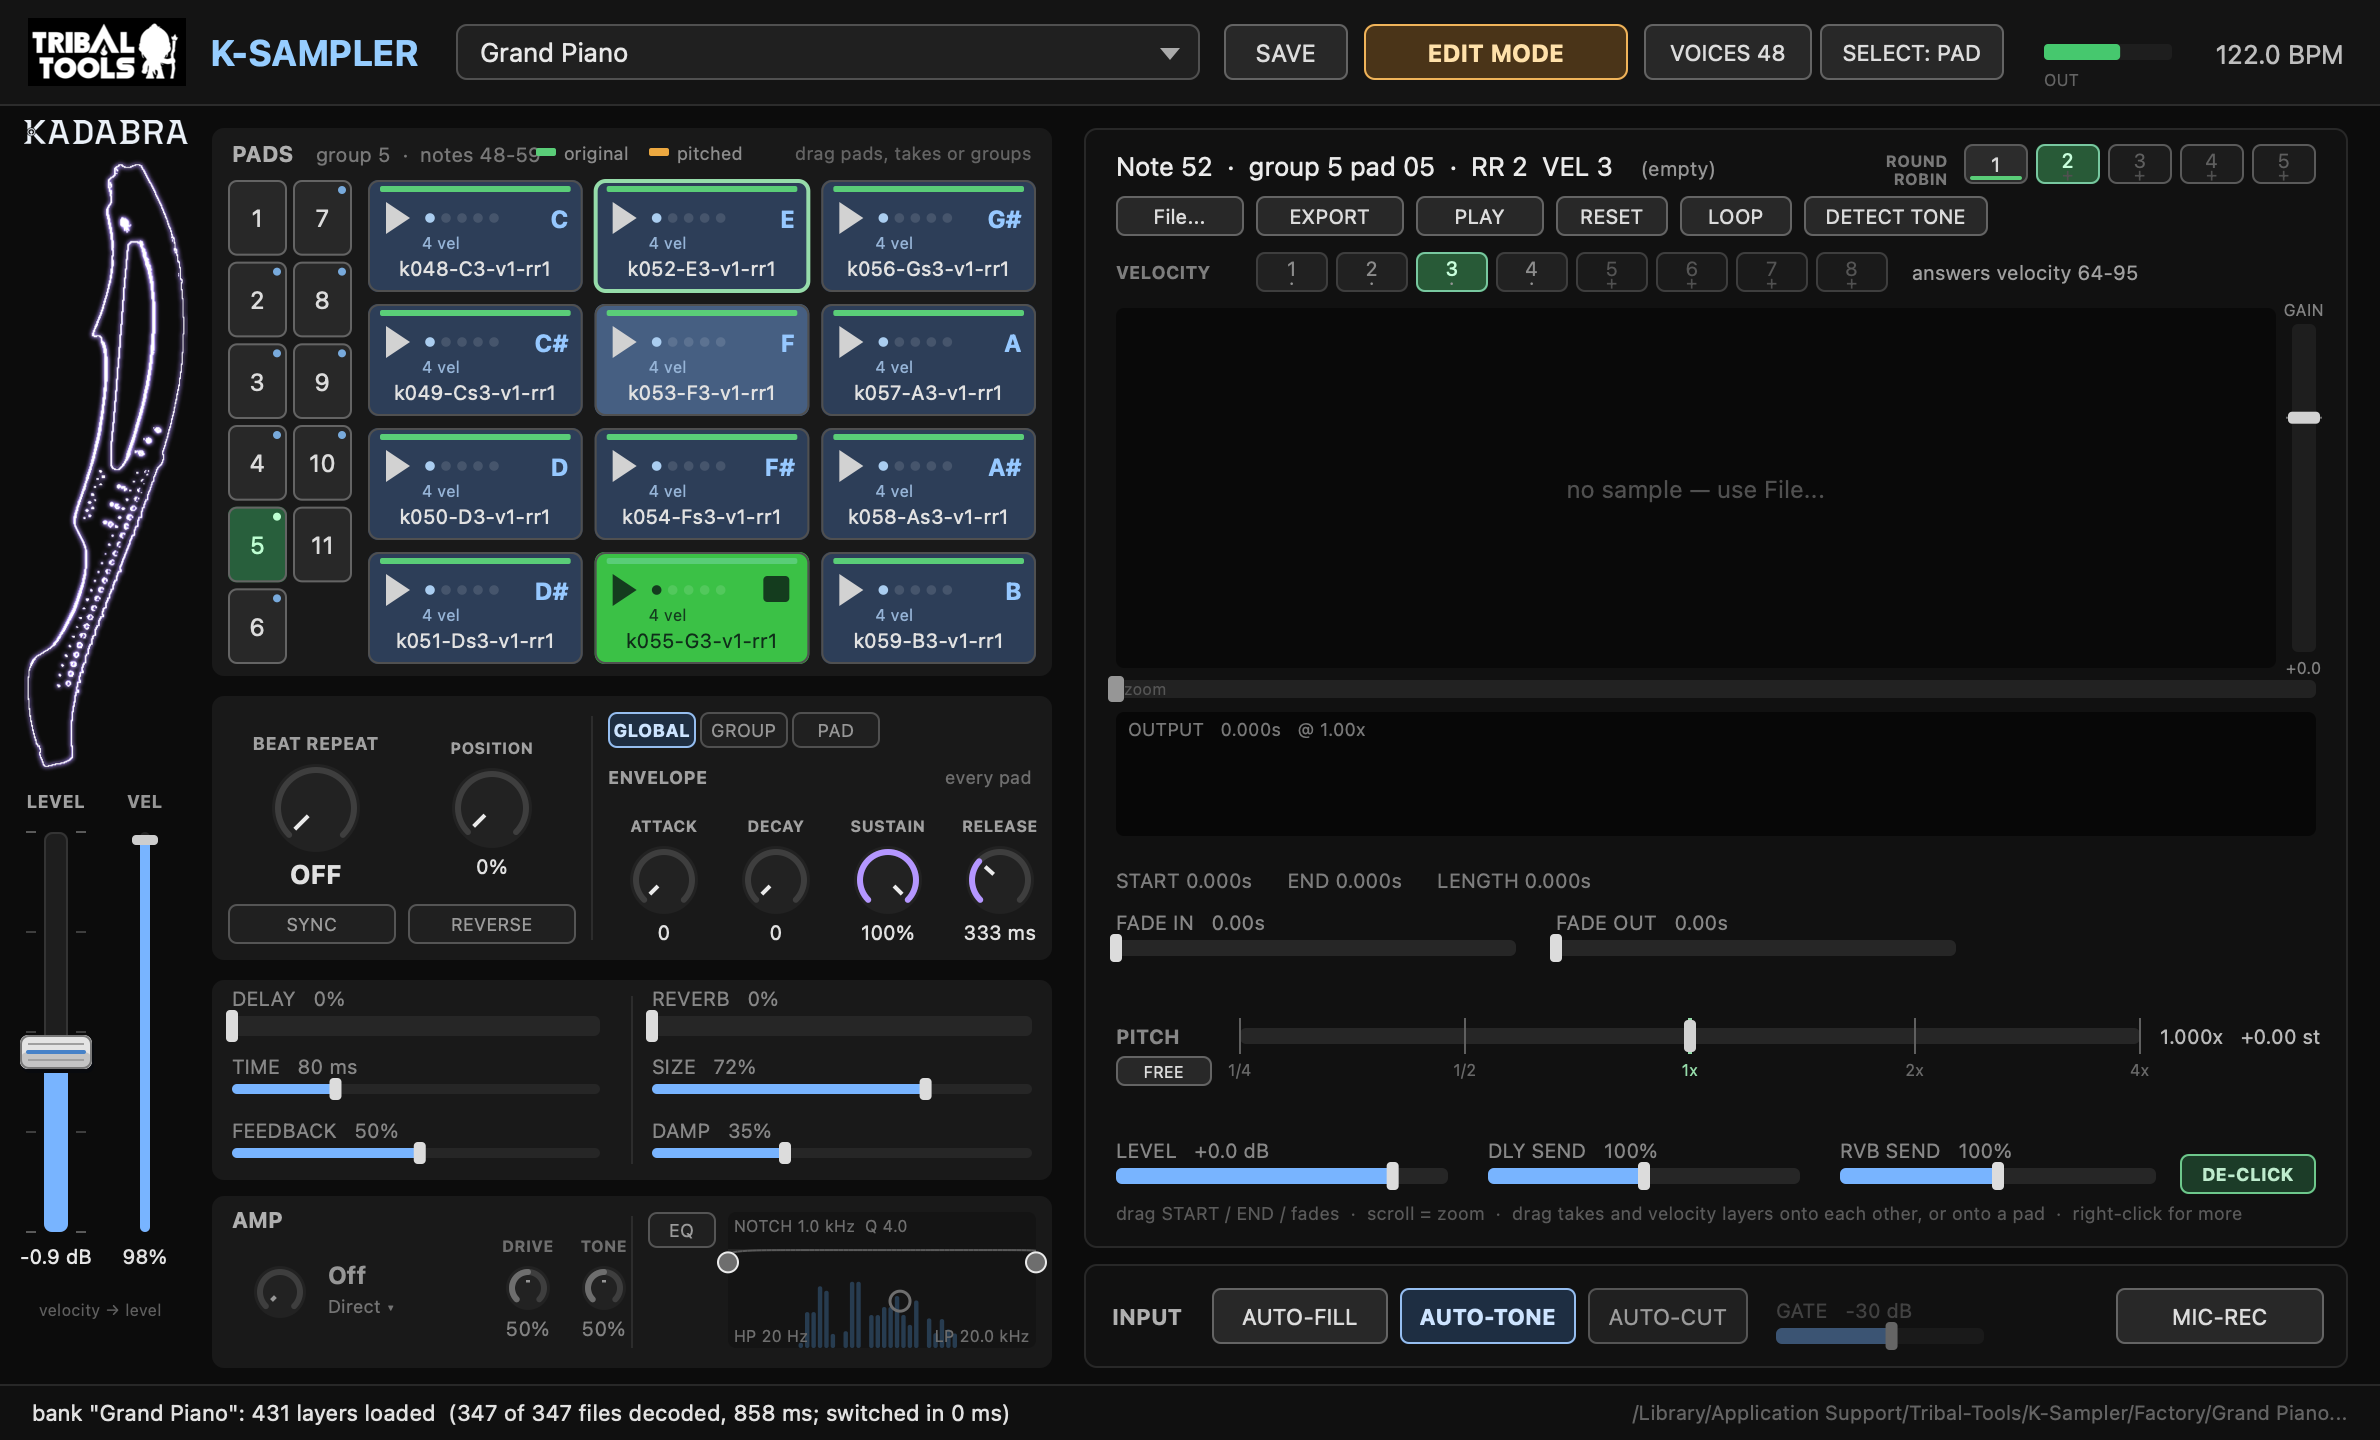Select velocity layer 4
The width and height of the screenshot is (2380, 1440).
(1531, 272)
